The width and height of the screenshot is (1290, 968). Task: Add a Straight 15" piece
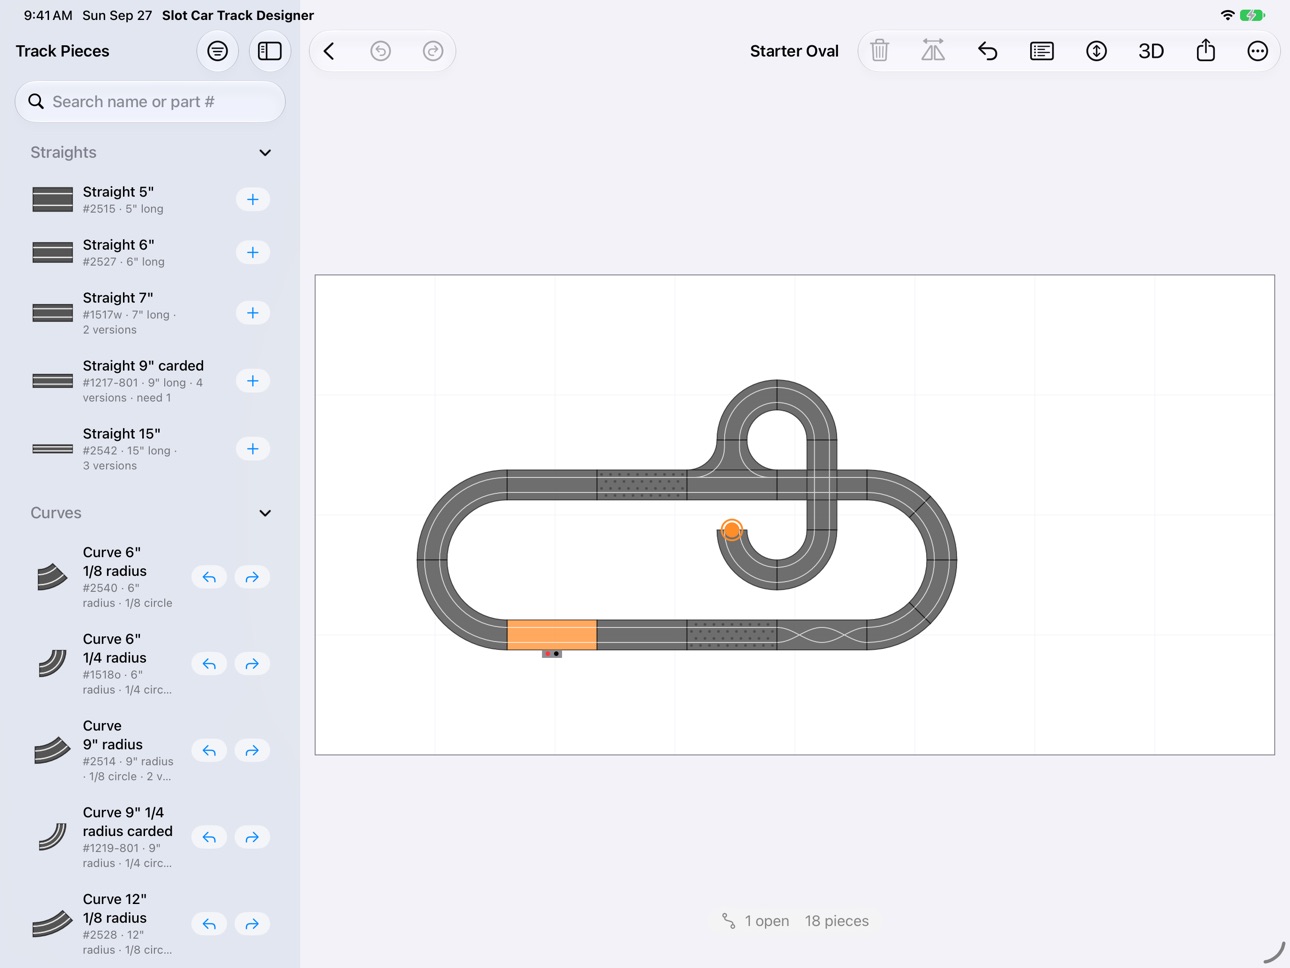coord(253,449)
